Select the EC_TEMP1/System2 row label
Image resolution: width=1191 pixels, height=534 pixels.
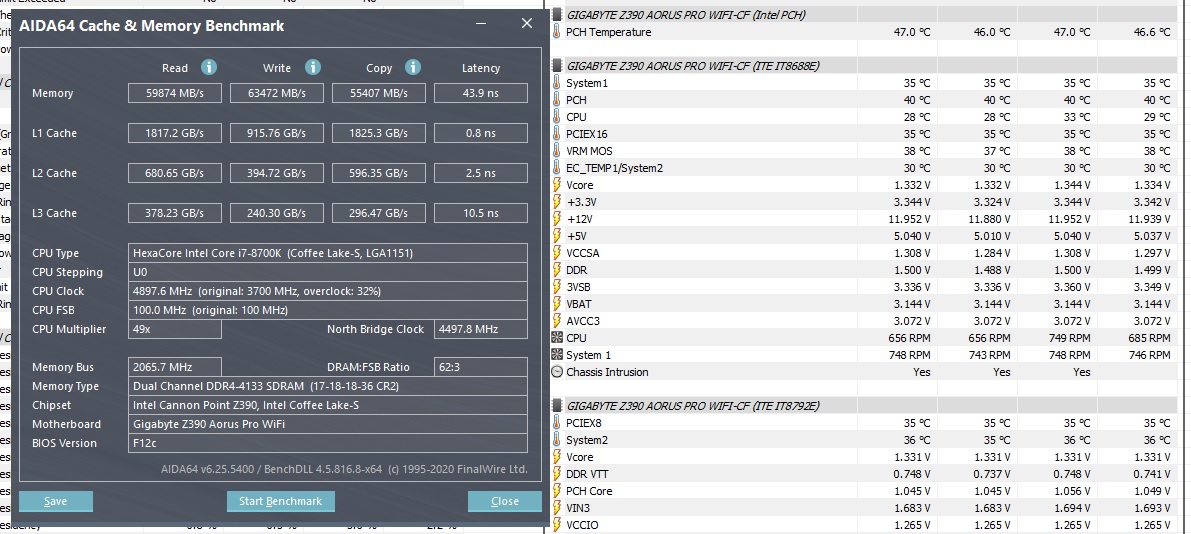pos(614,168)
